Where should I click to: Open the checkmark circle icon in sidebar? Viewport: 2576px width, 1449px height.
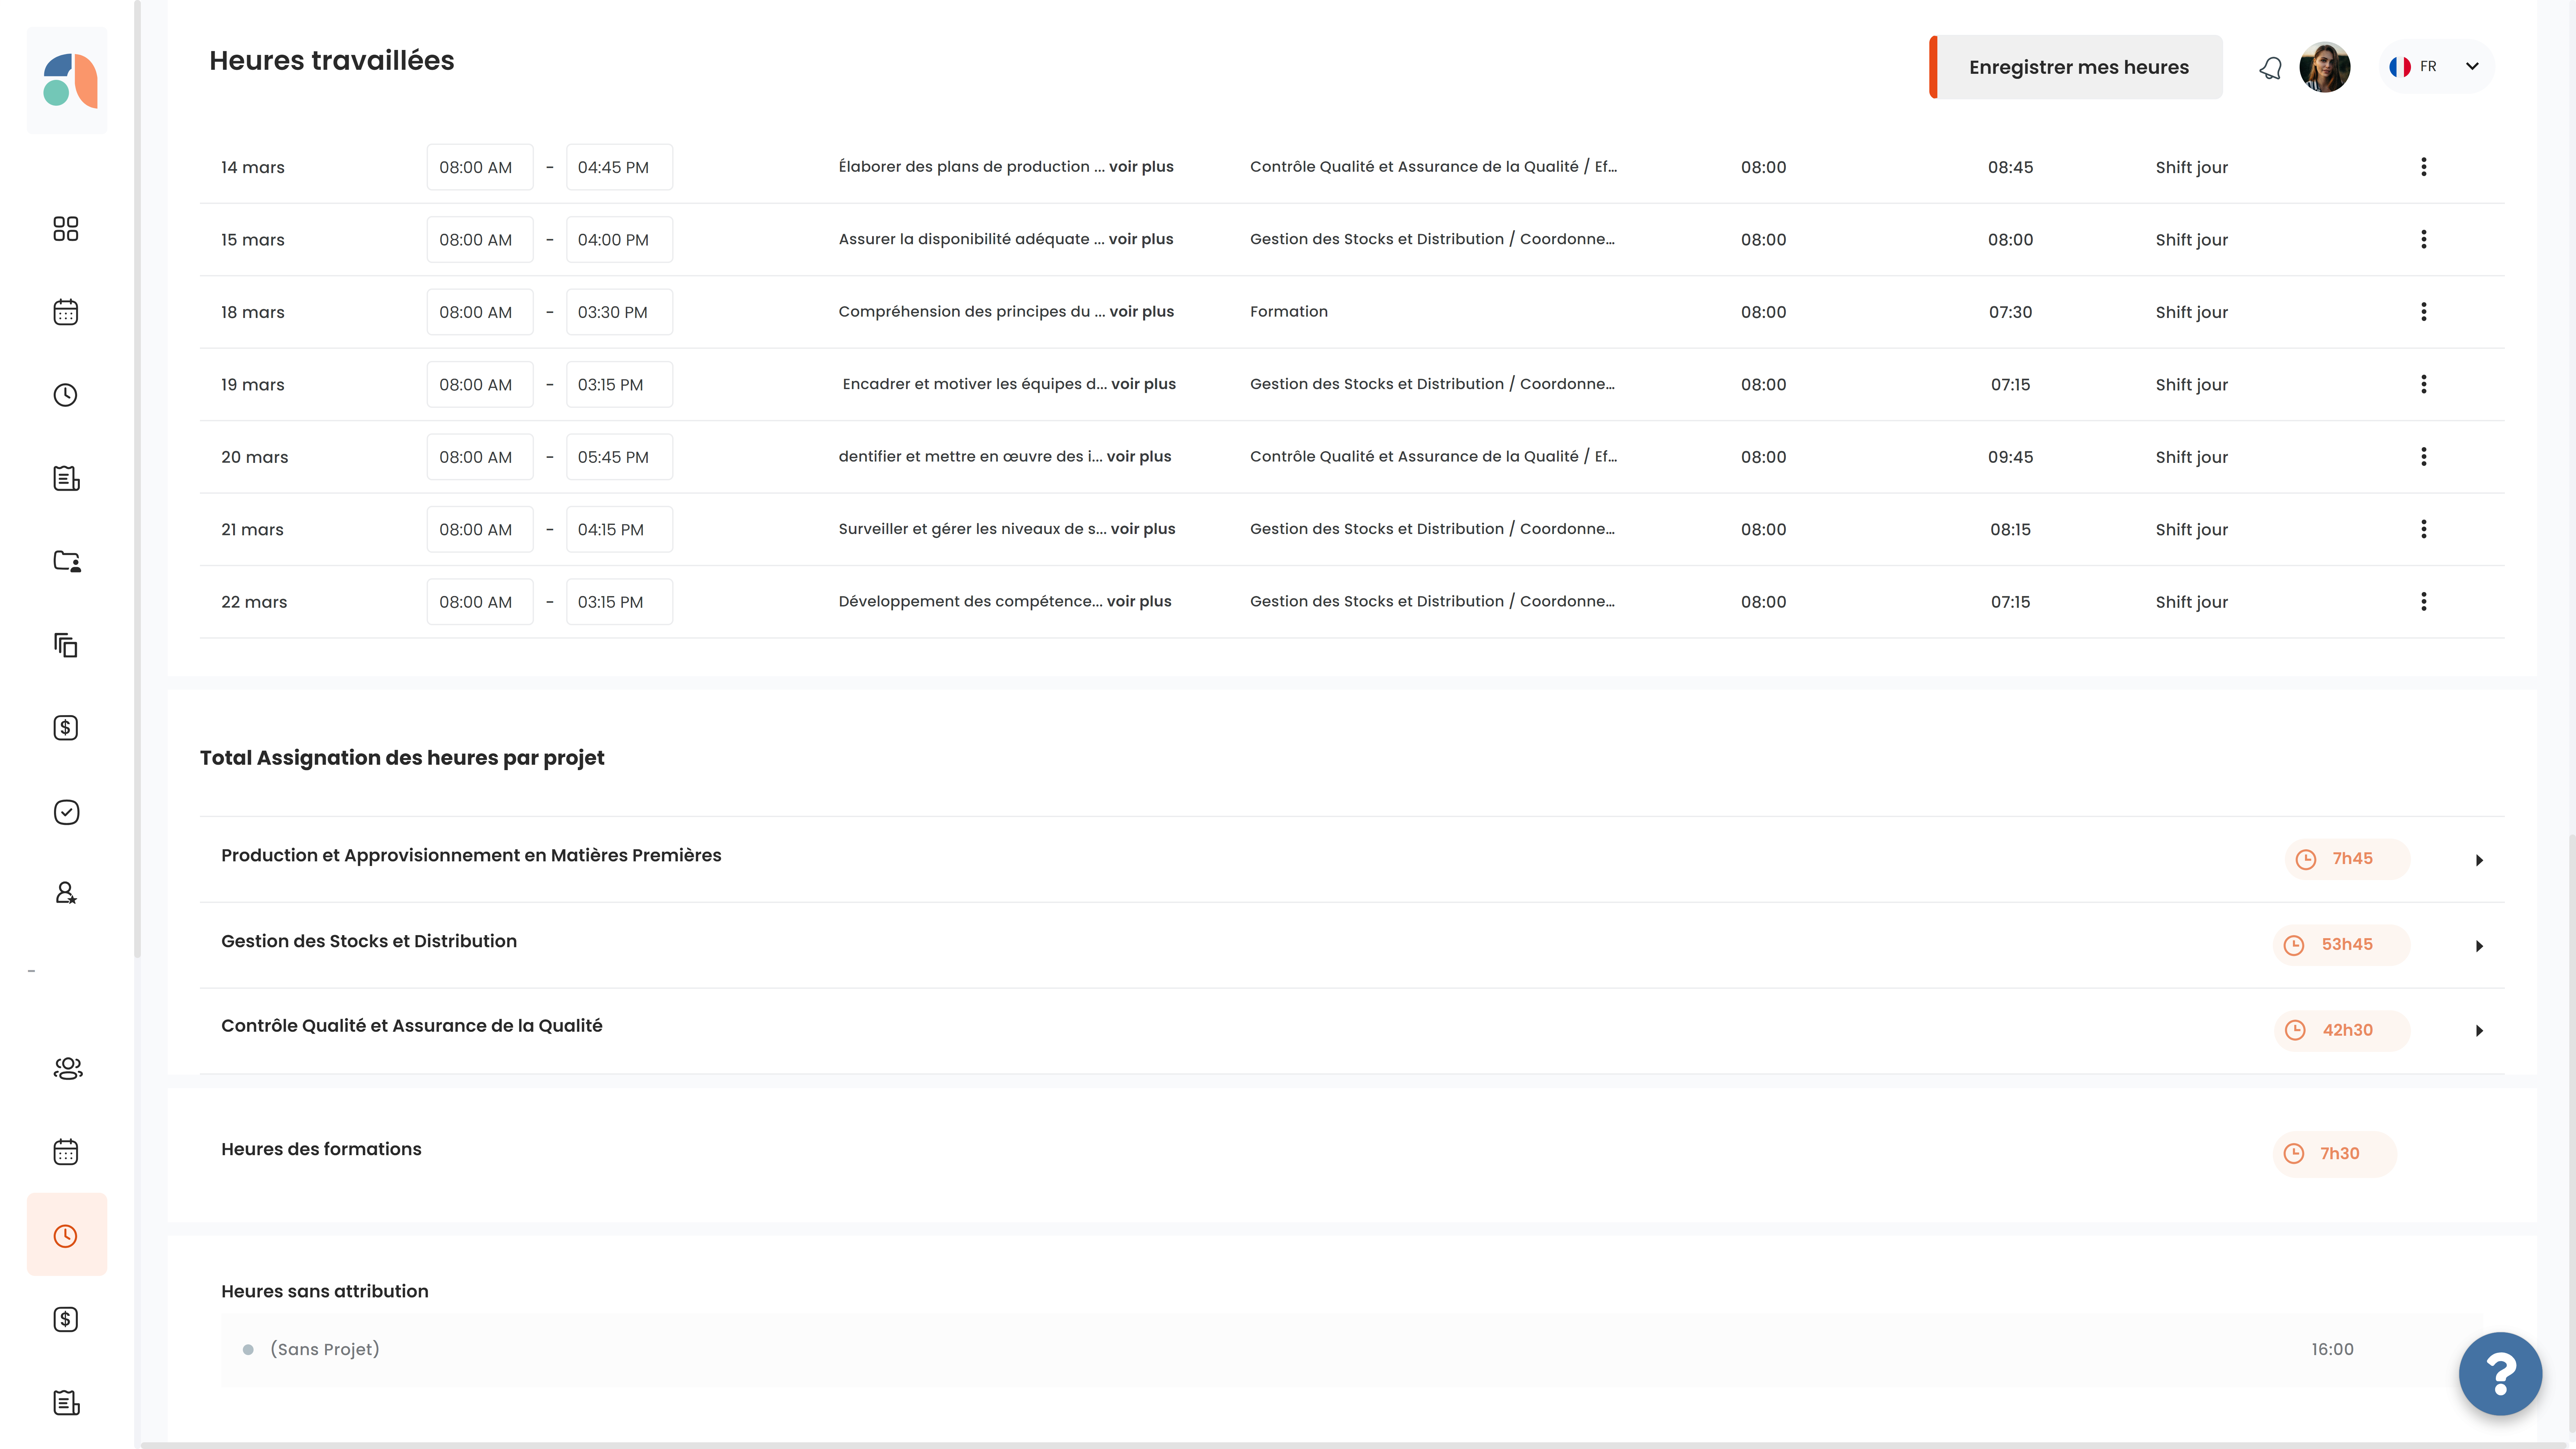[66, 812]
